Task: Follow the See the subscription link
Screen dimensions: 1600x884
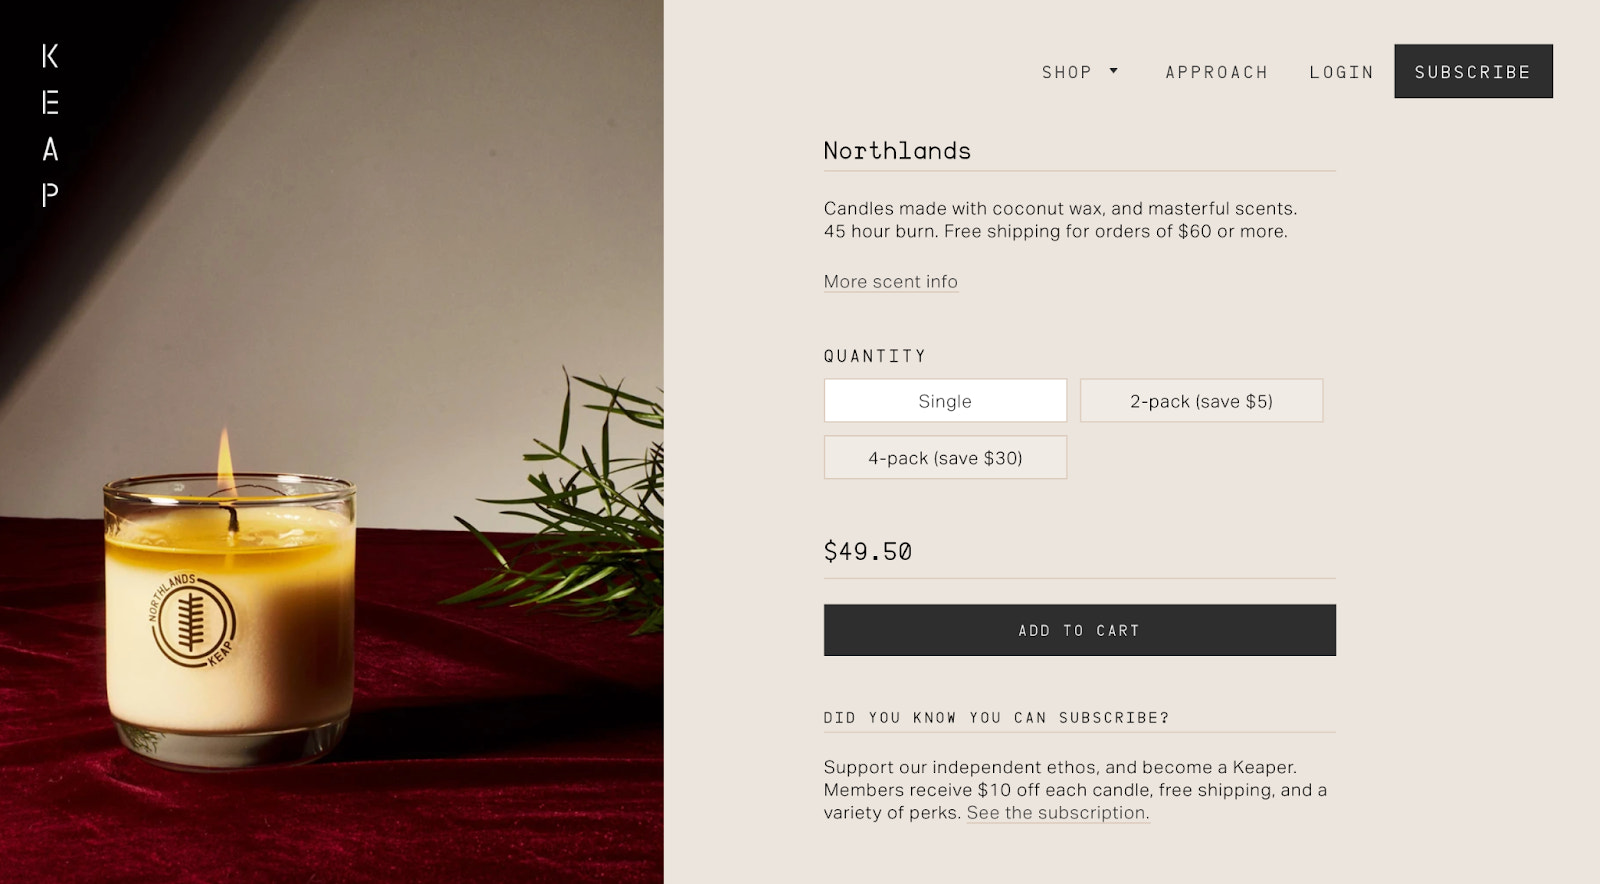Action: point(1057,813)
